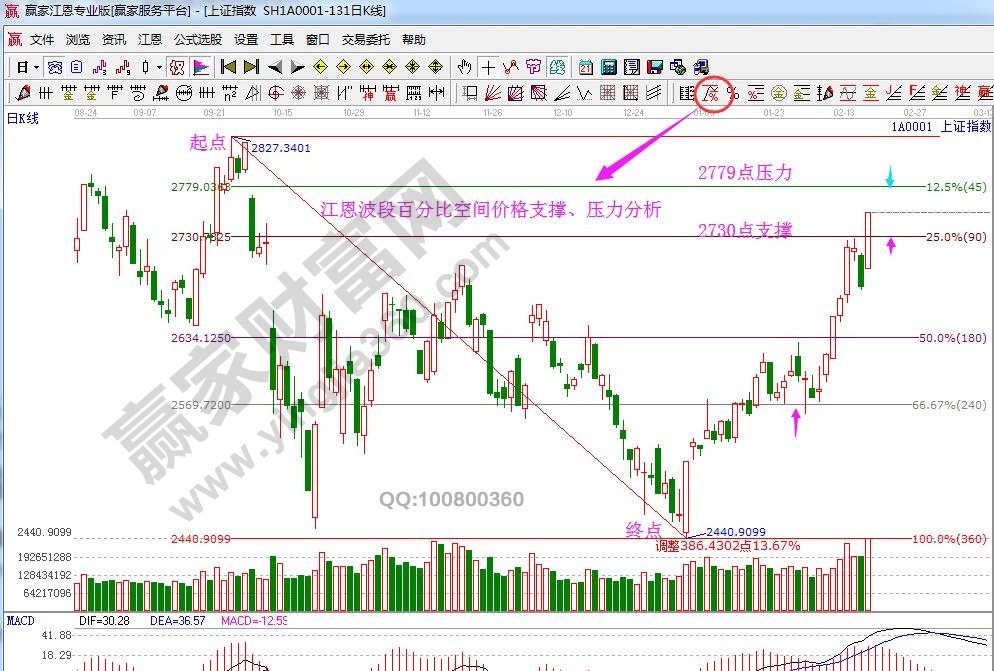The height and width of the screenshot is (671, 994).
Task: Open the 江恩 menu
Action: click(150, 40)
